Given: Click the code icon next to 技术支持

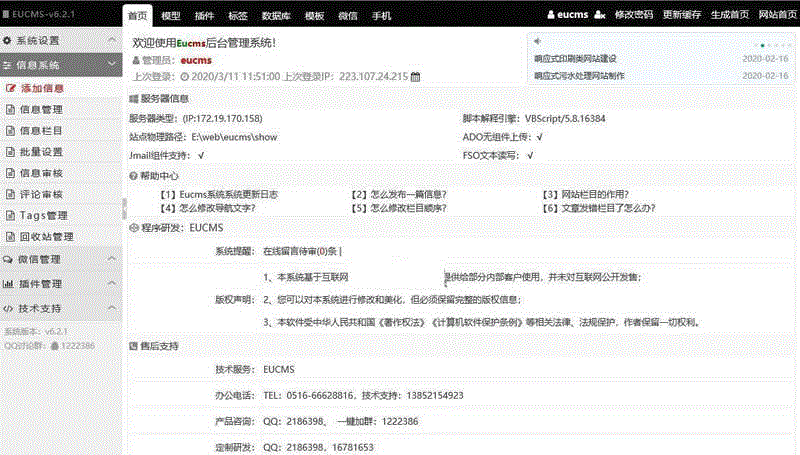Looking at the screenshot, I should coord(8,309).
